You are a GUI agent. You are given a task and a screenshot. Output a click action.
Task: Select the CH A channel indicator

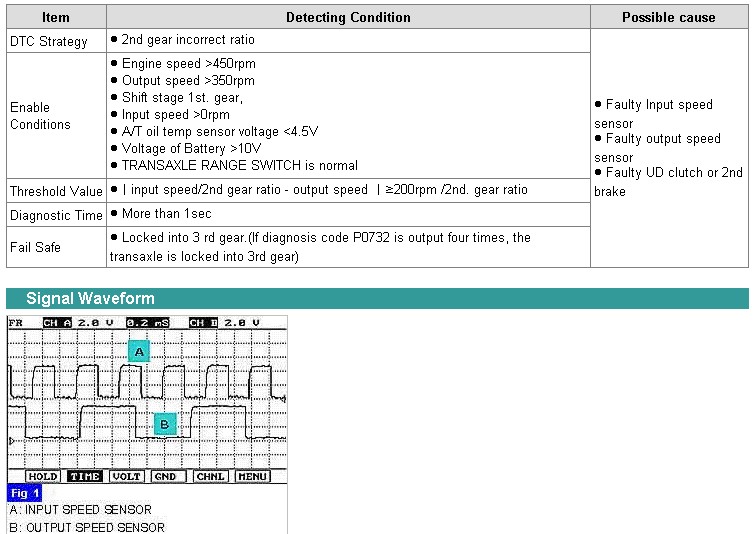[57, 323]
